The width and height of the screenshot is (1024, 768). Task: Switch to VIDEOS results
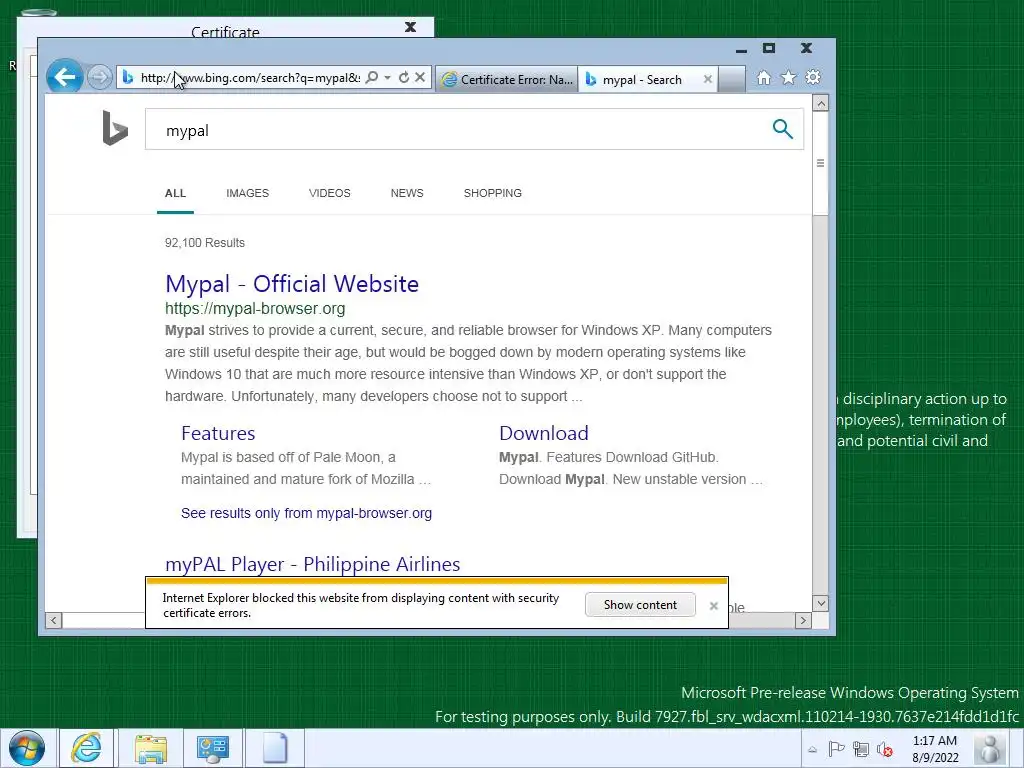(x=329, y=193)
